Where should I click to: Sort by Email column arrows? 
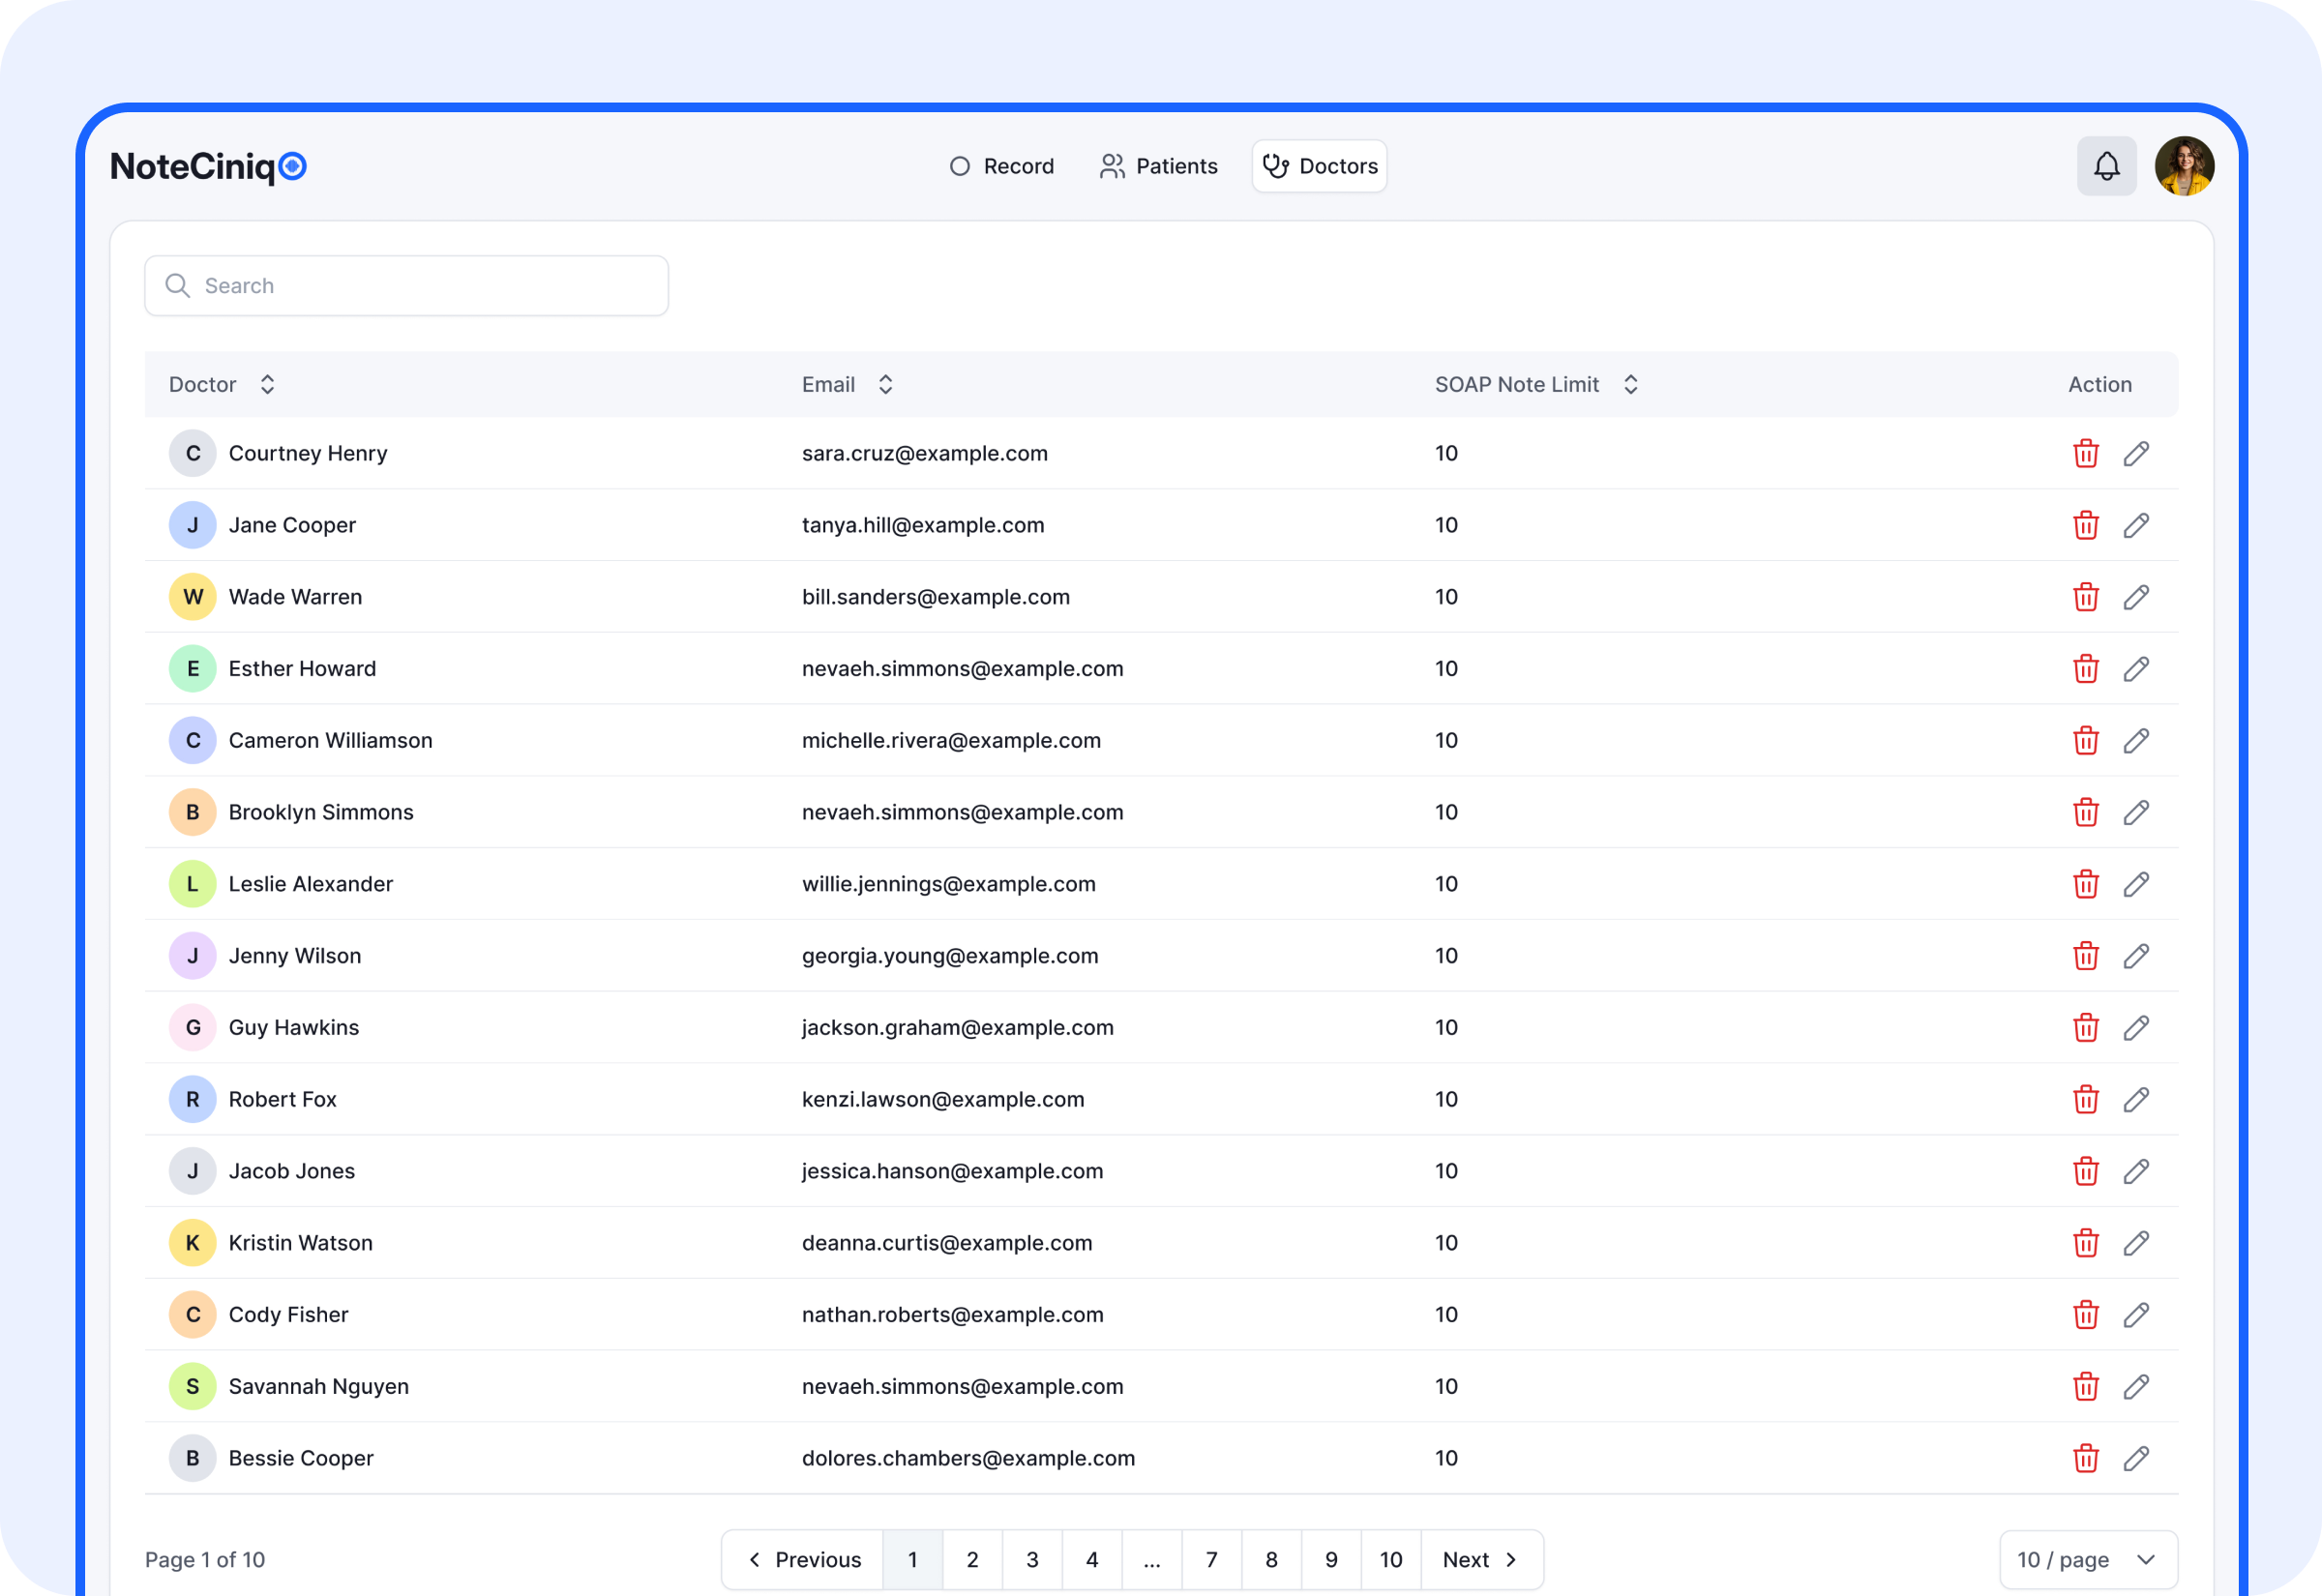tap(885, 384)
